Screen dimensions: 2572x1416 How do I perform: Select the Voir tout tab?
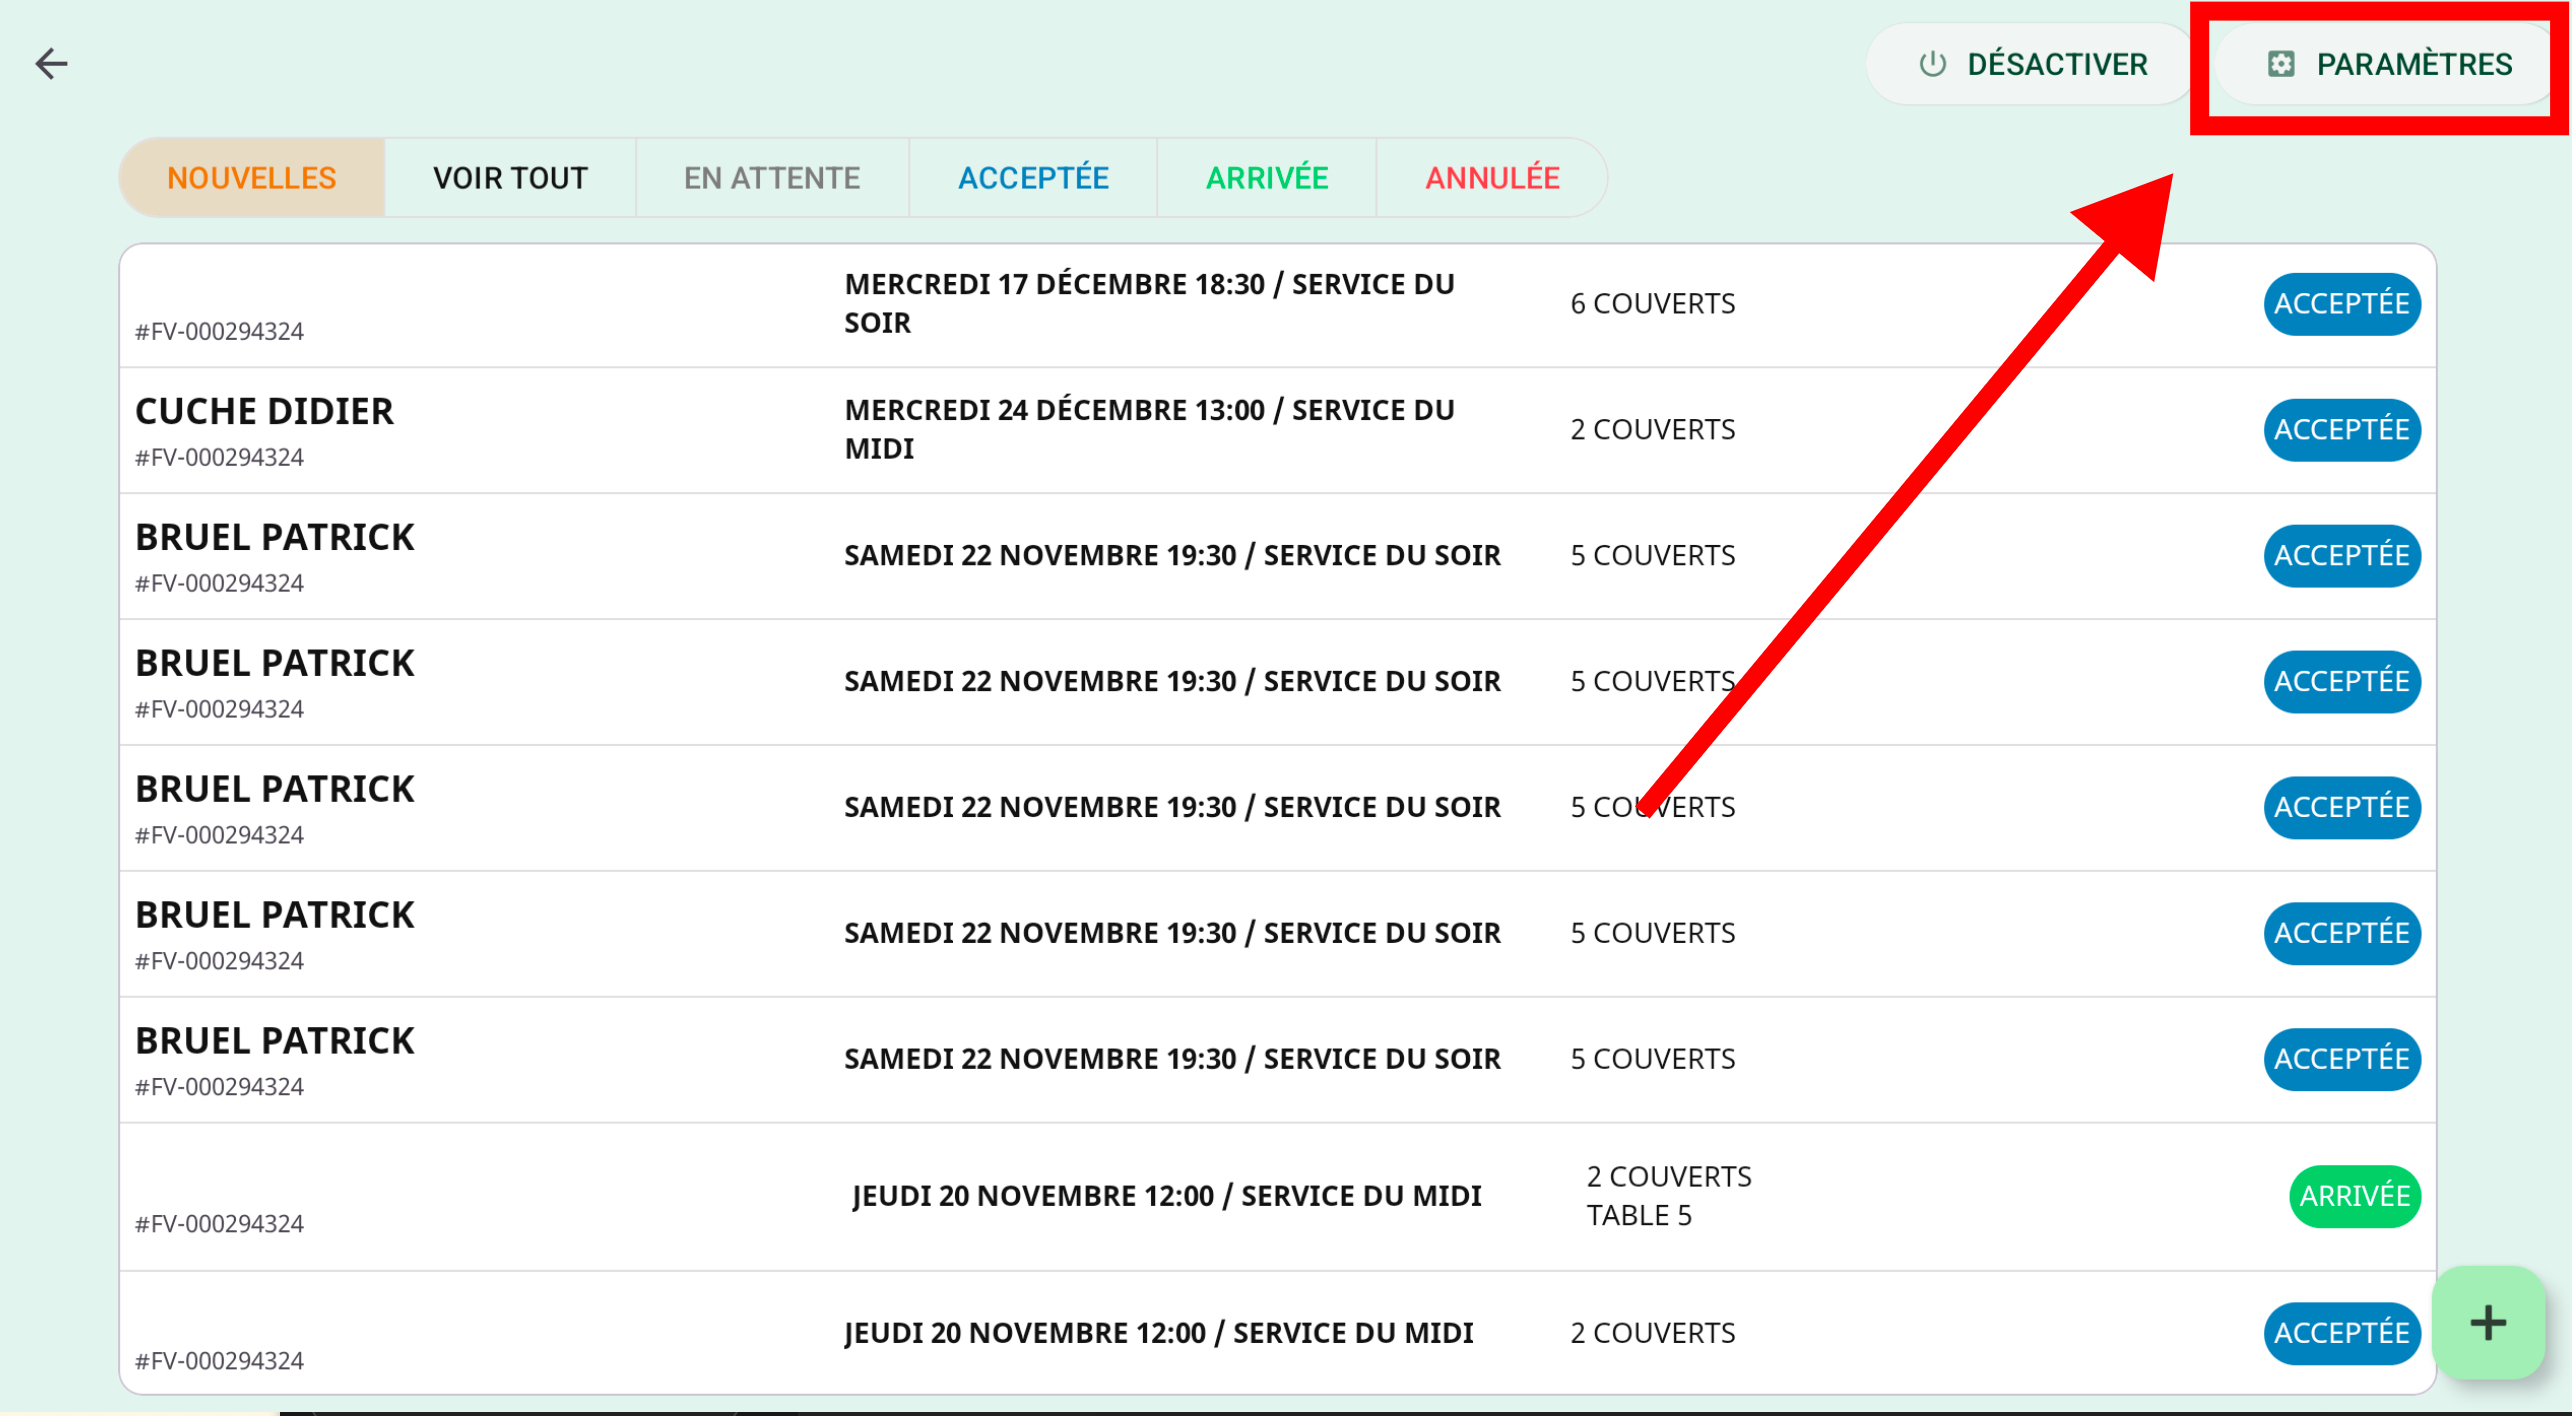[510, 178]
